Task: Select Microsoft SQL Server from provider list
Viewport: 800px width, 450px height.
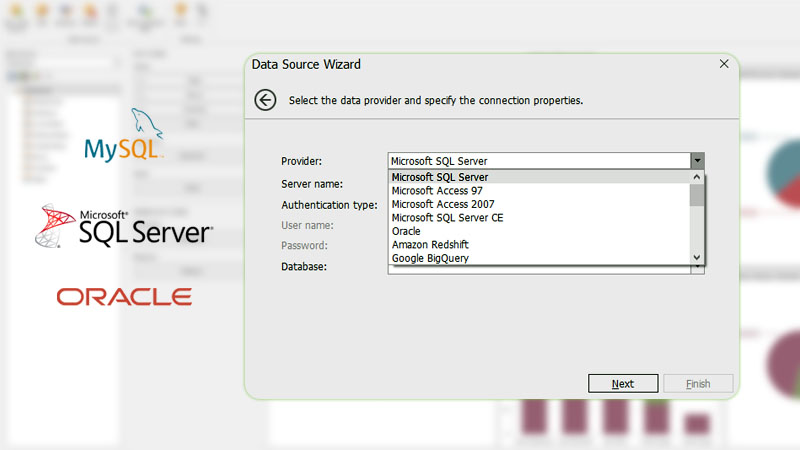Action: (x=540, y=177)
